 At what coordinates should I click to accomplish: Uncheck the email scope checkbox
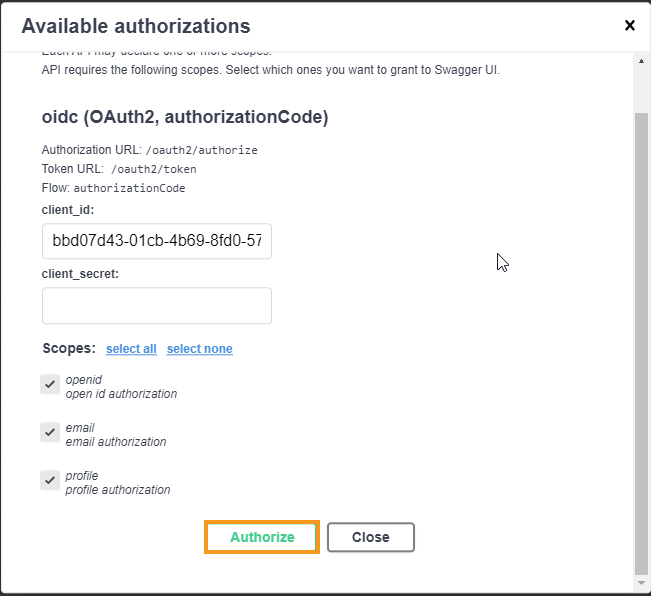[x=50, y=432]
